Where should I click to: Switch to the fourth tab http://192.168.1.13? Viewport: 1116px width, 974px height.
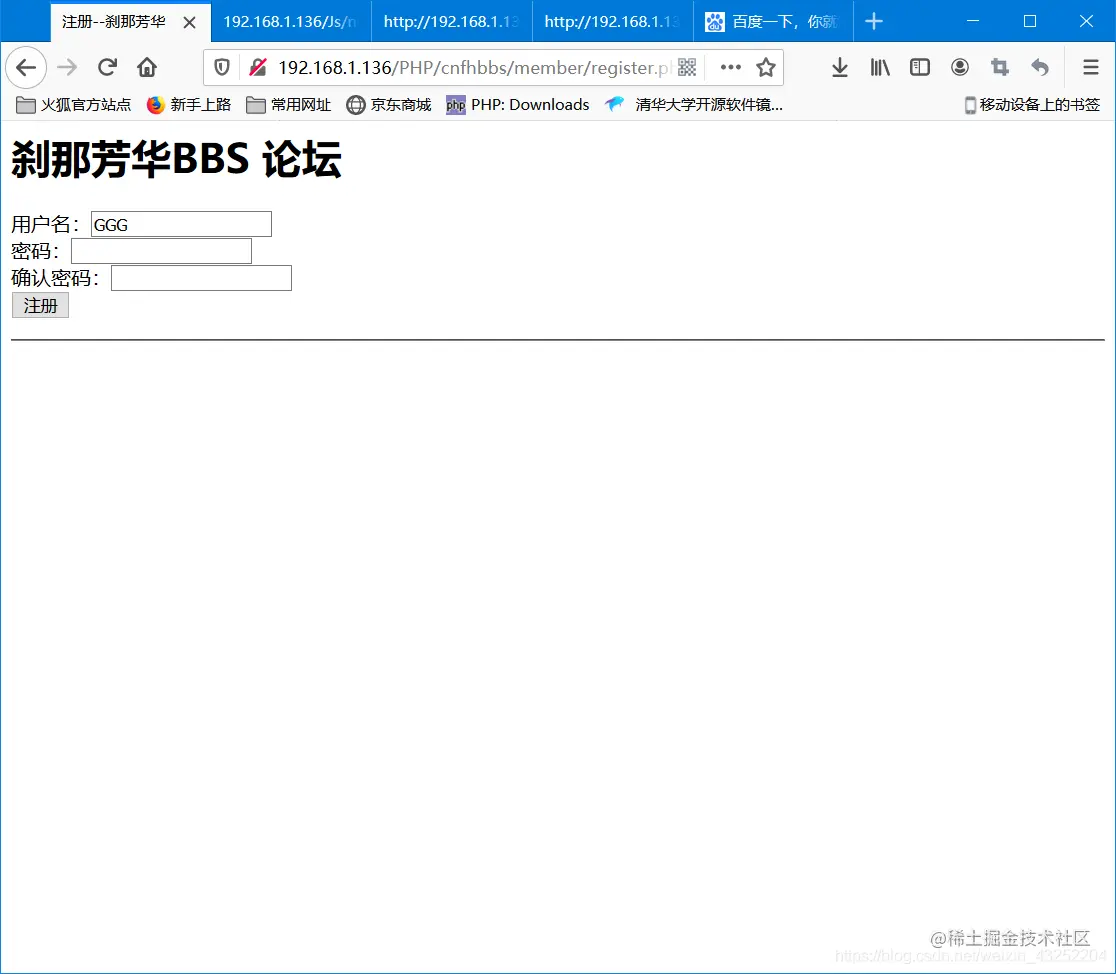[613, 22]
